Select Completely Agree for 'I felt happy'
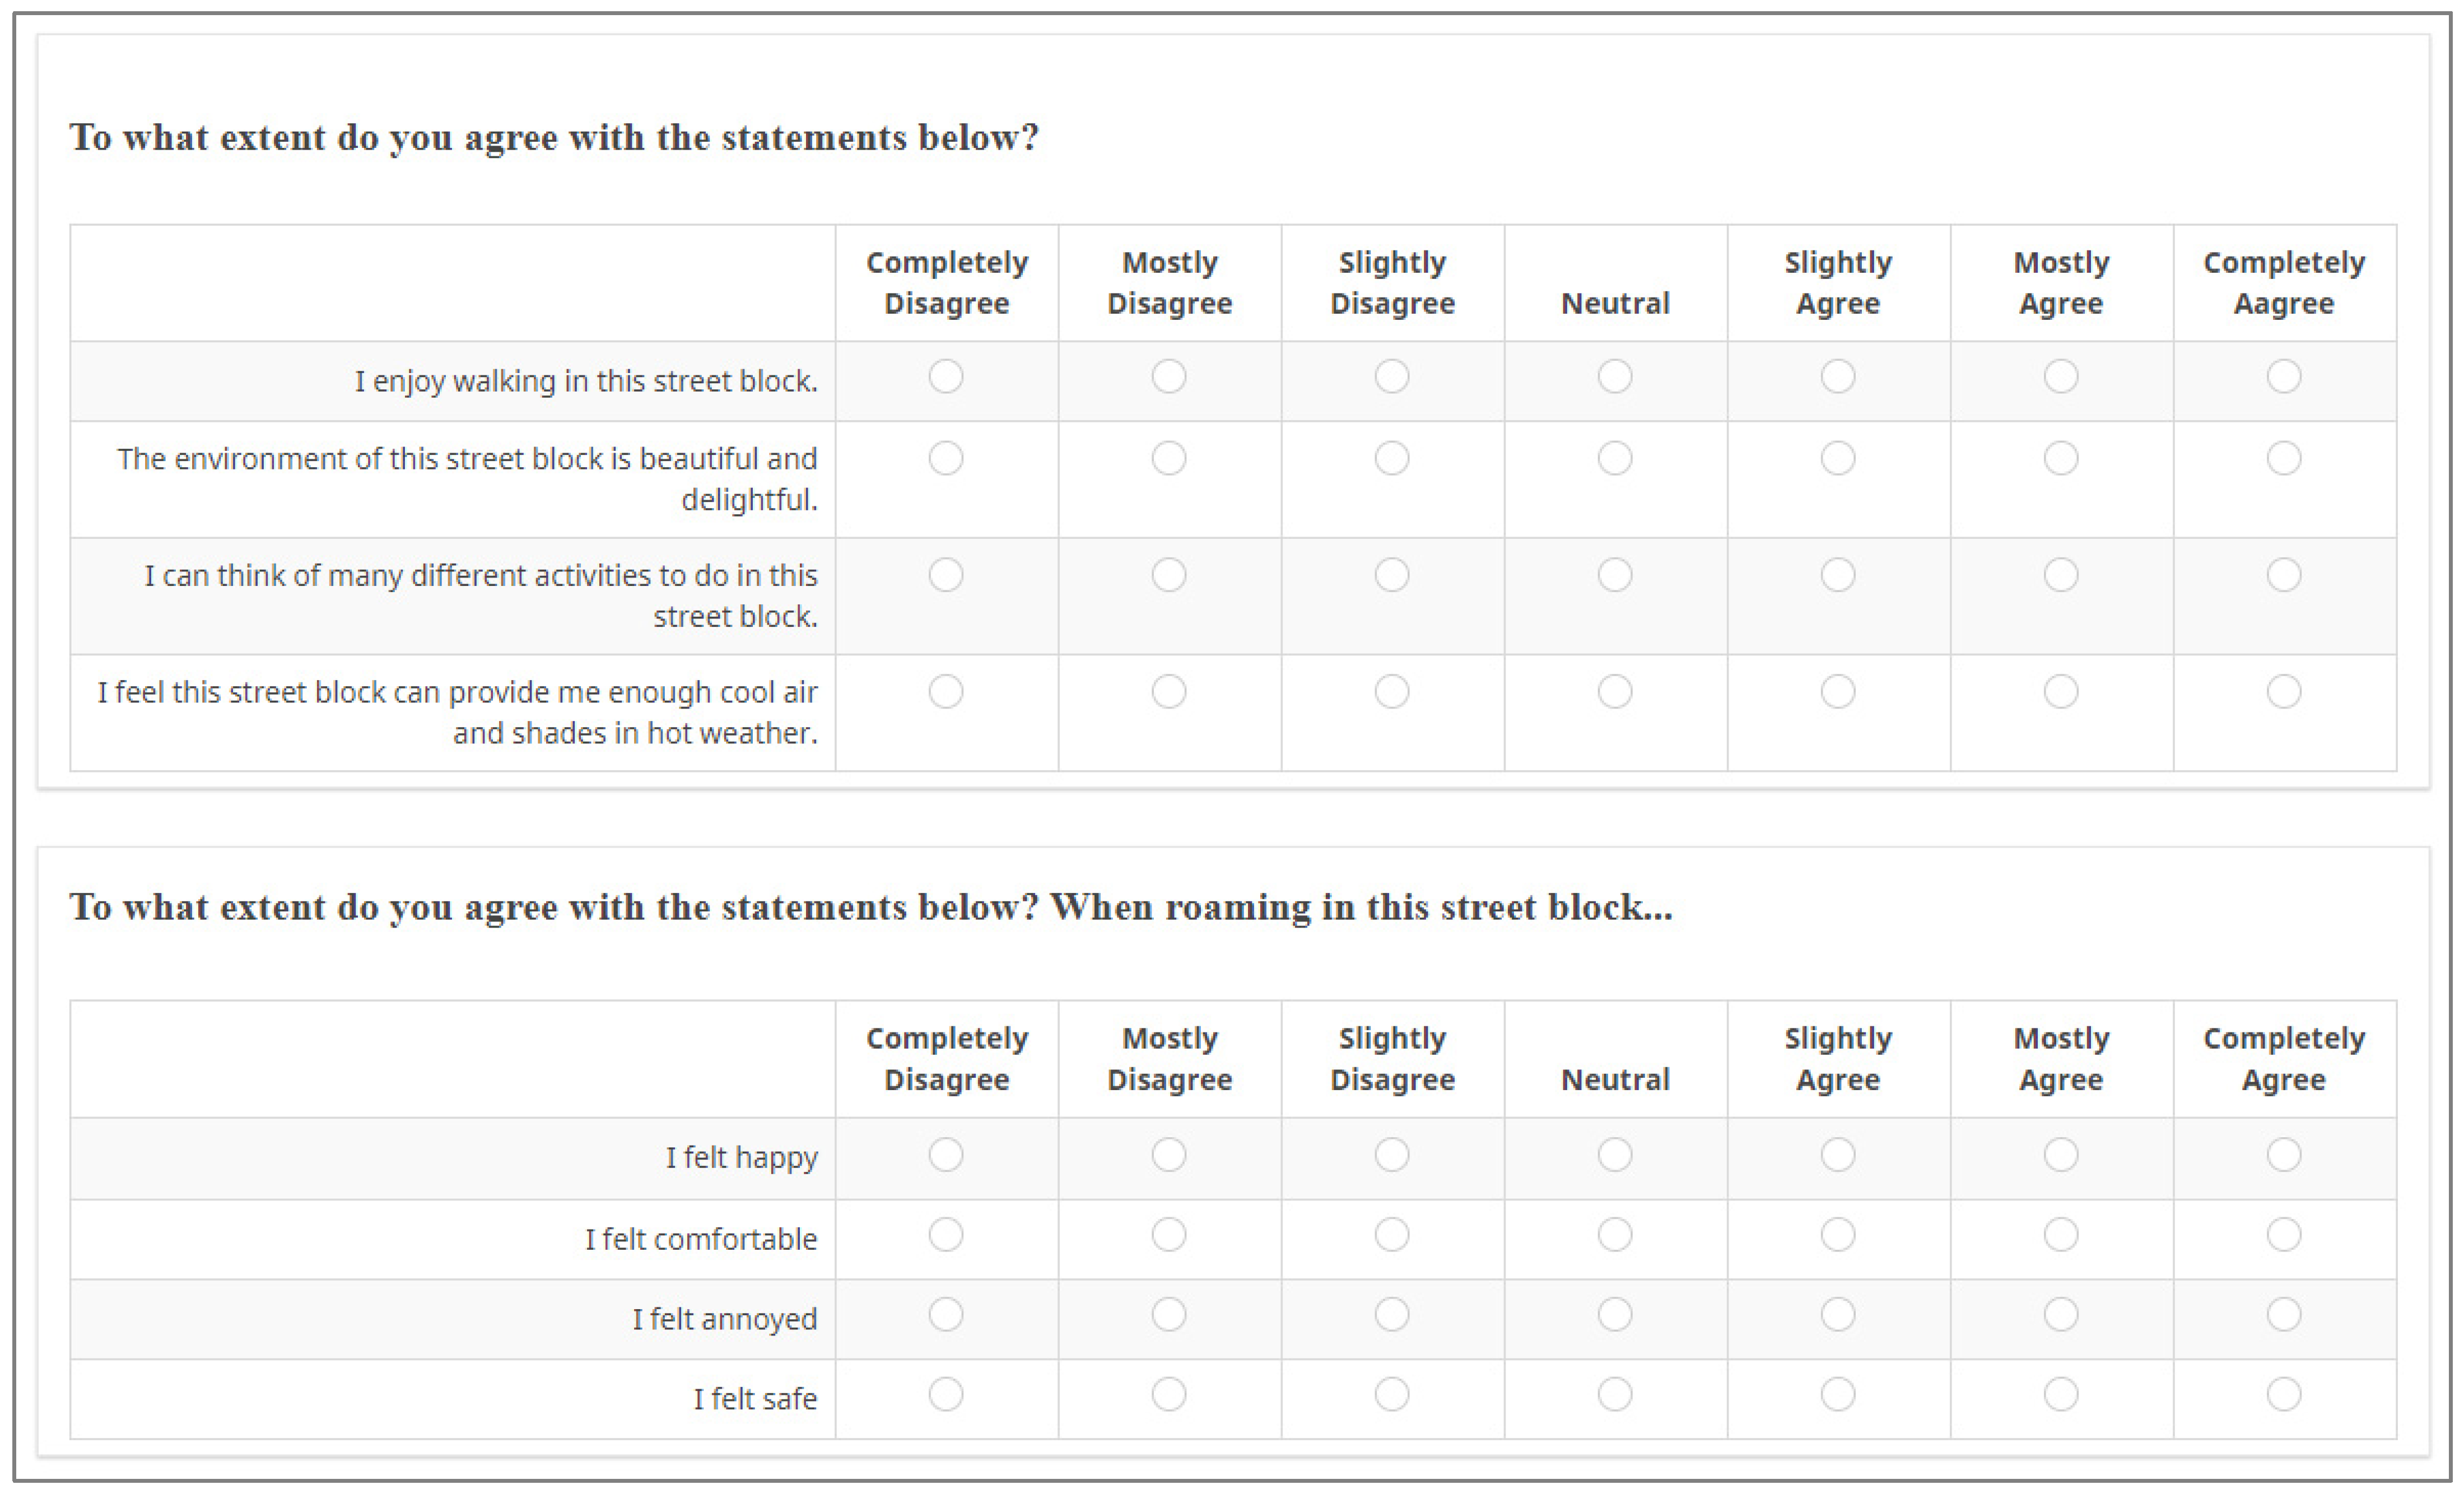2464x1494 pixels. pos(2283,1155)
